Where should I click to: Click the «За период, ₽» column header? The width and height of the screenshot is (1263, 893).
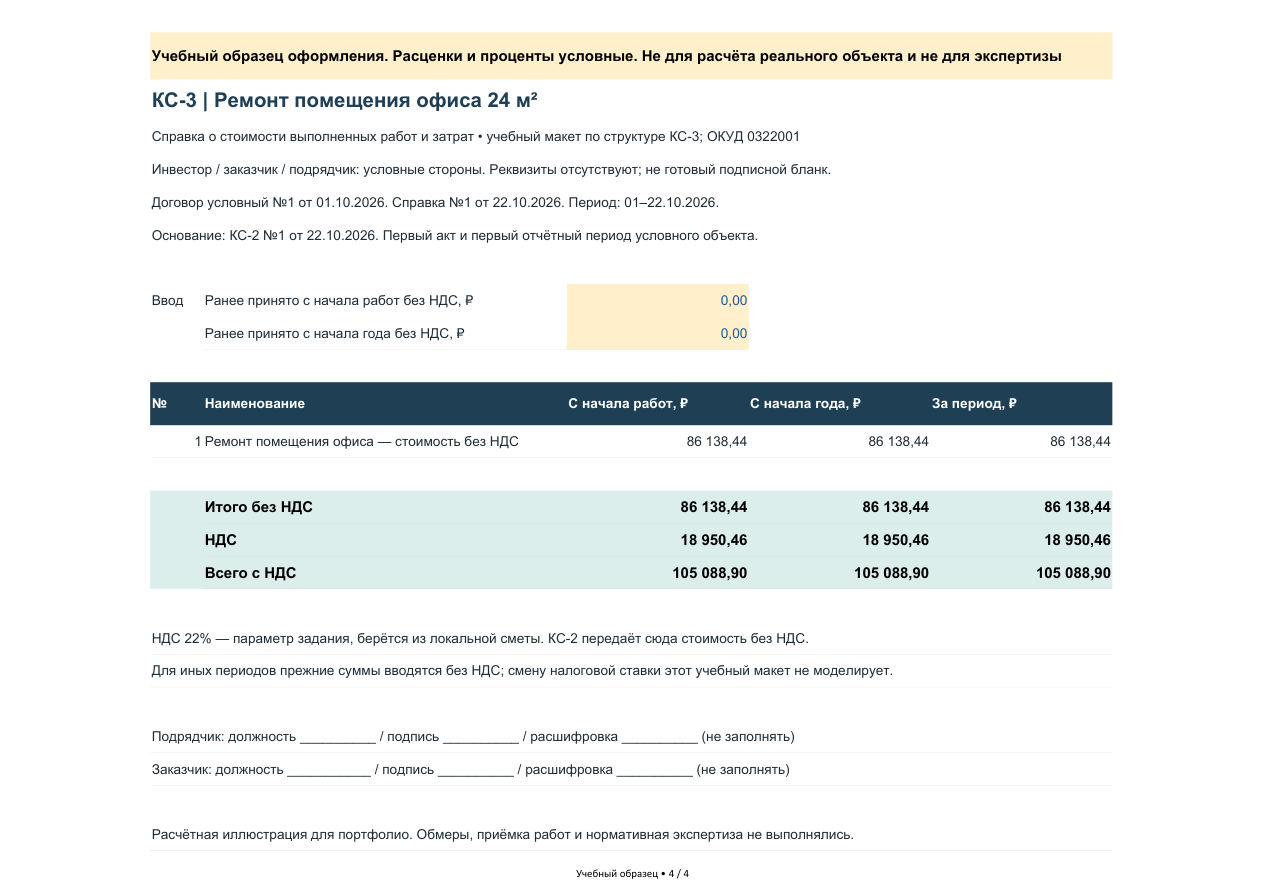(x=974, y=403)
